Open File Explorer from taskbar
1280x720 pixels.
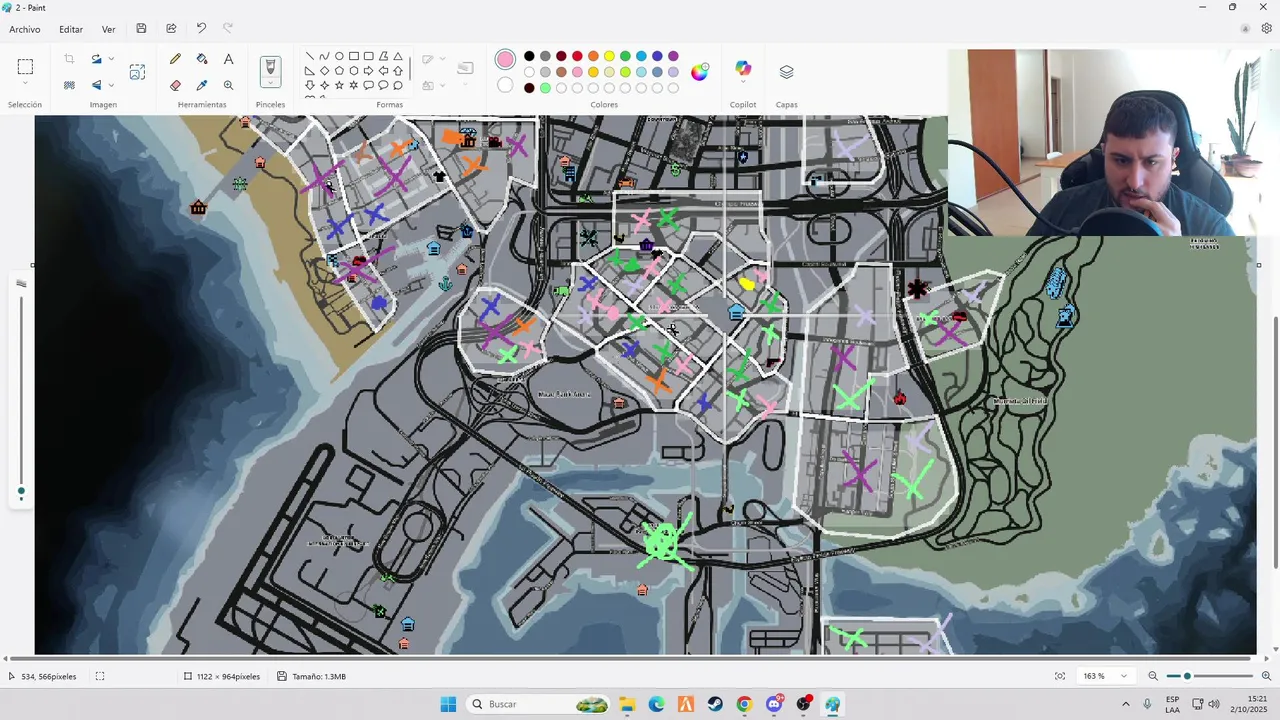coord(627,704)
